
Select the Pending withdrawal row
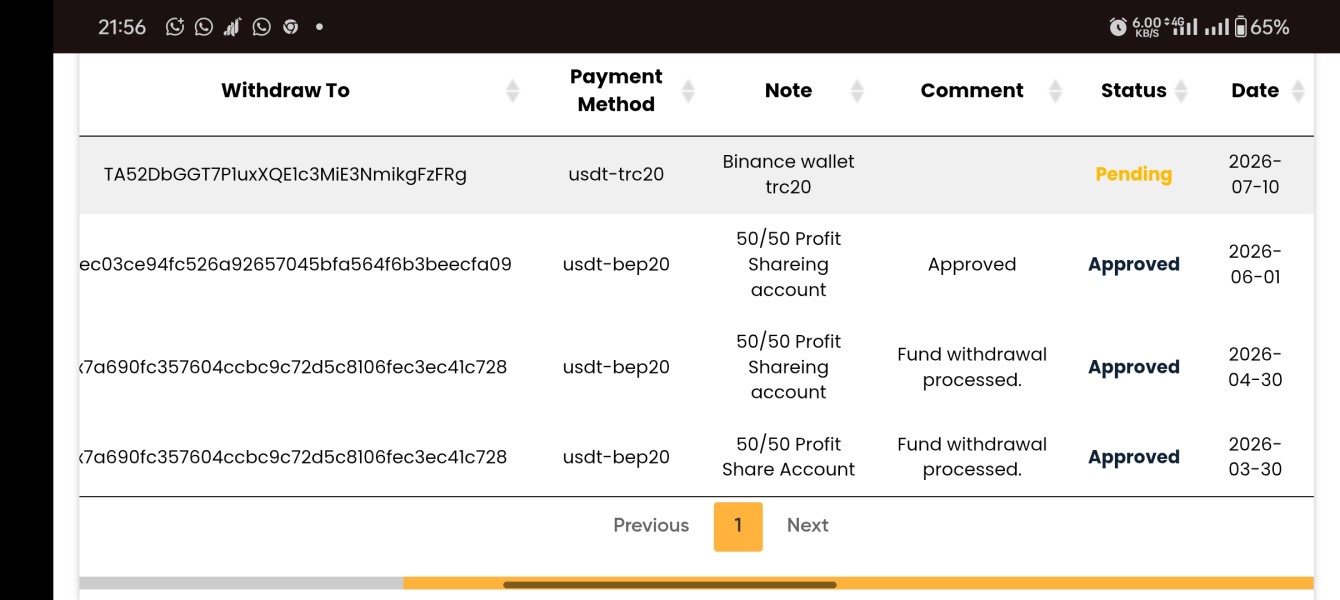click(696, 174)
